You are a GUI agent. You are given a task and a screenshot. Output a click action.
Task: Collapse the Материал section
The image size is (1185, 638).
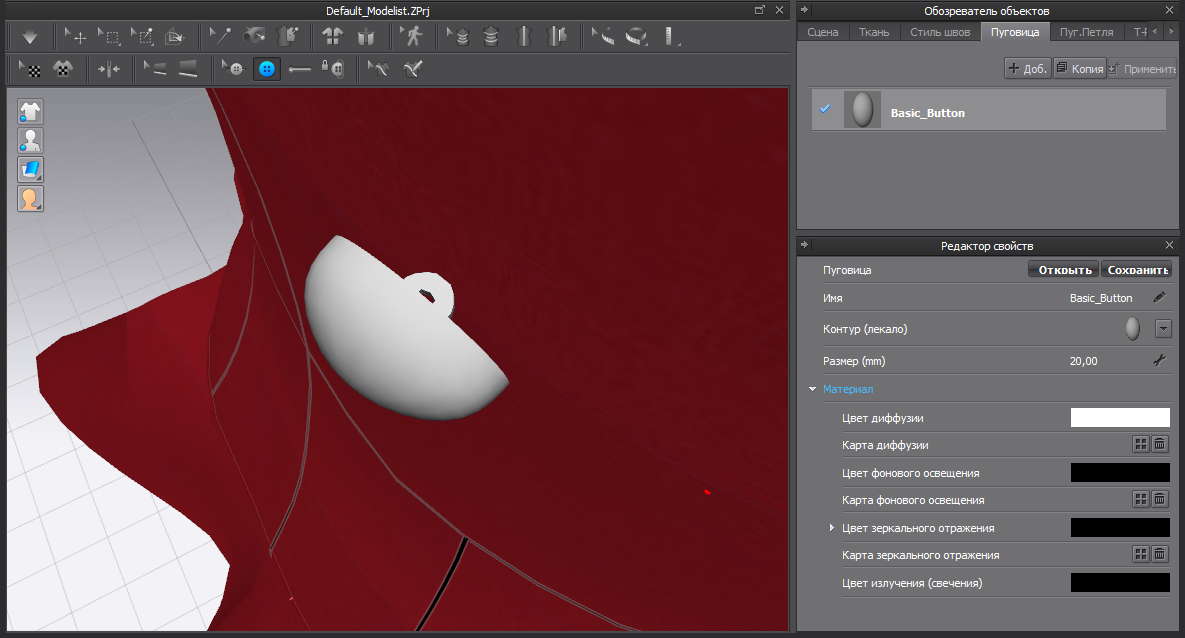coord(812,389)
